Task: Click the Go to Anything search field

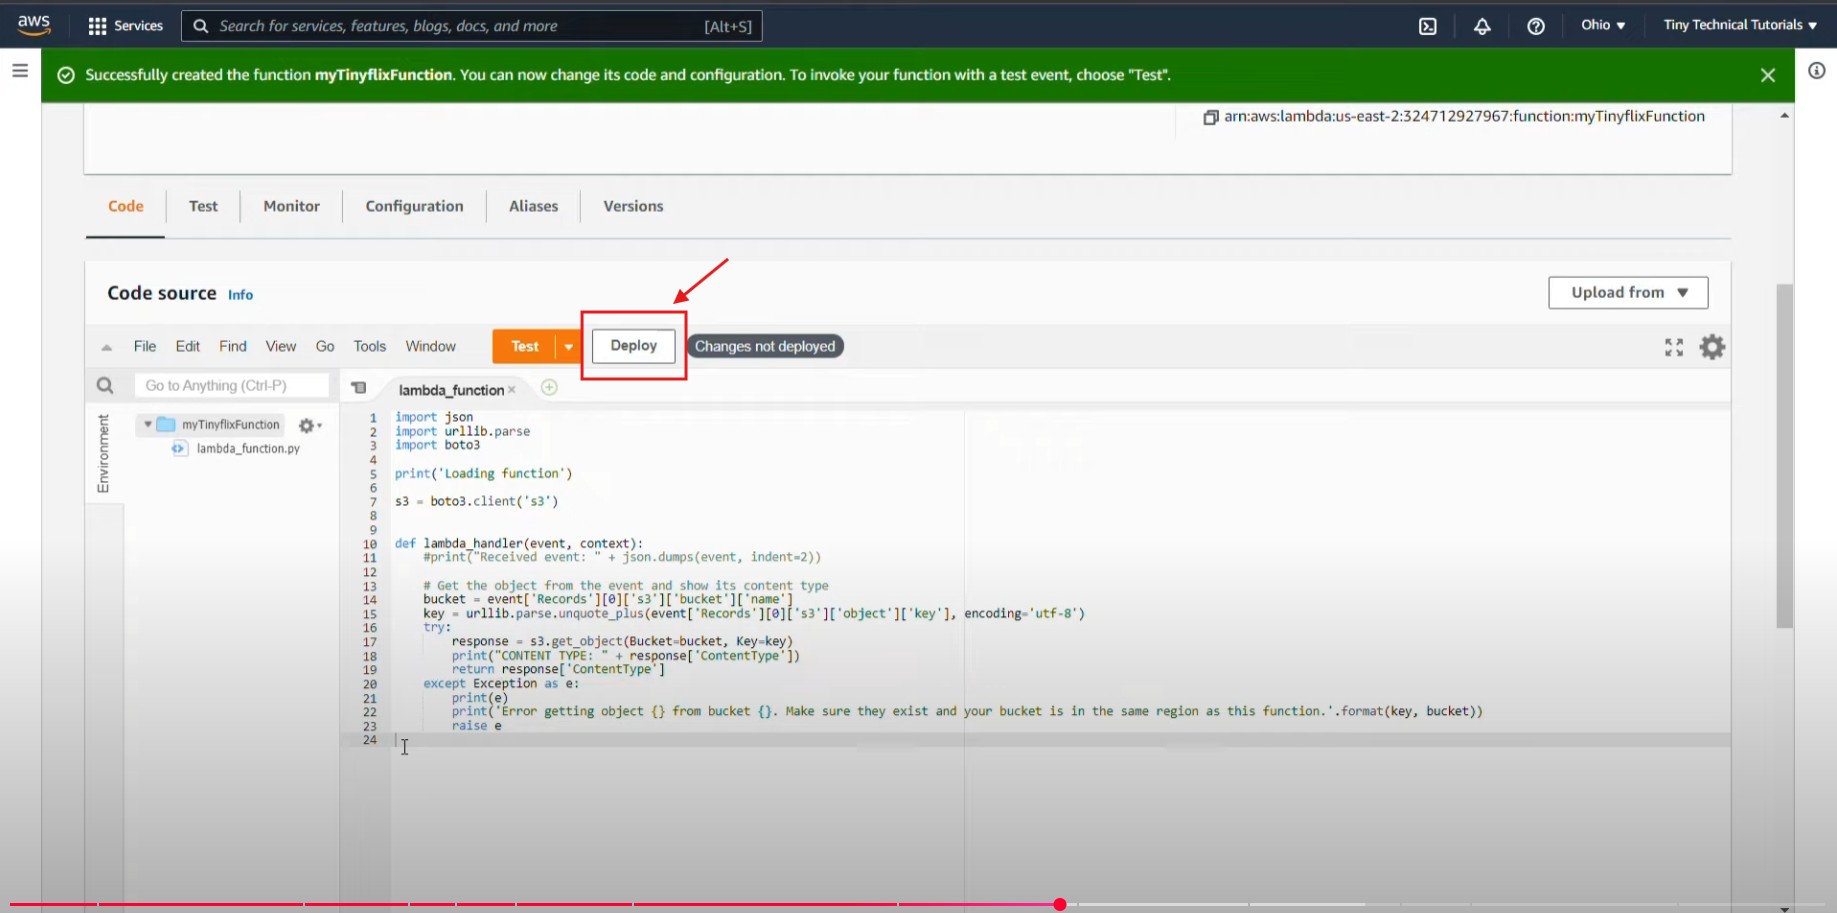Action: [x=231, y=386]
